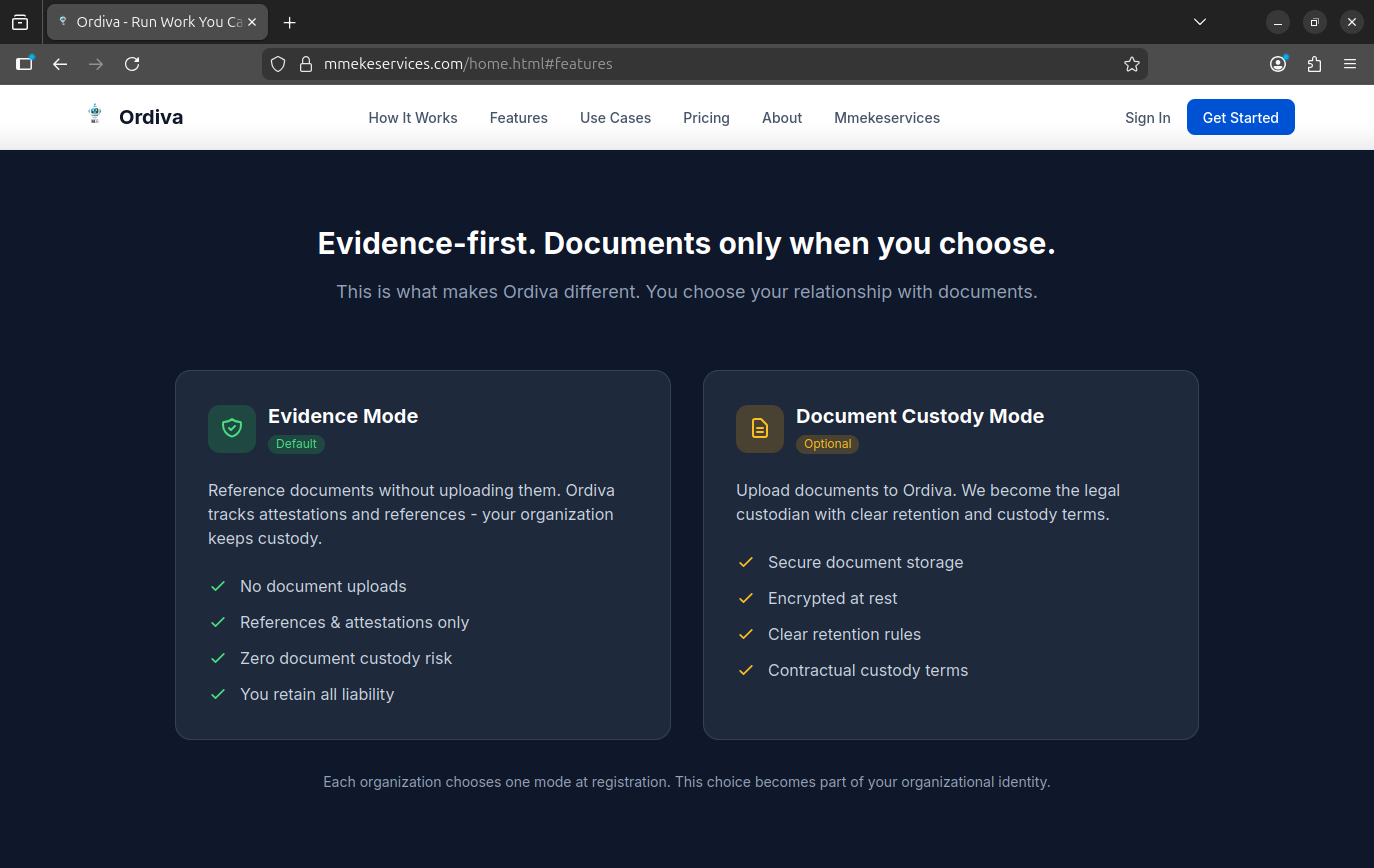Click the yellow document Custody Mode icon
The image size is (1374, 868).
[760, 429]
